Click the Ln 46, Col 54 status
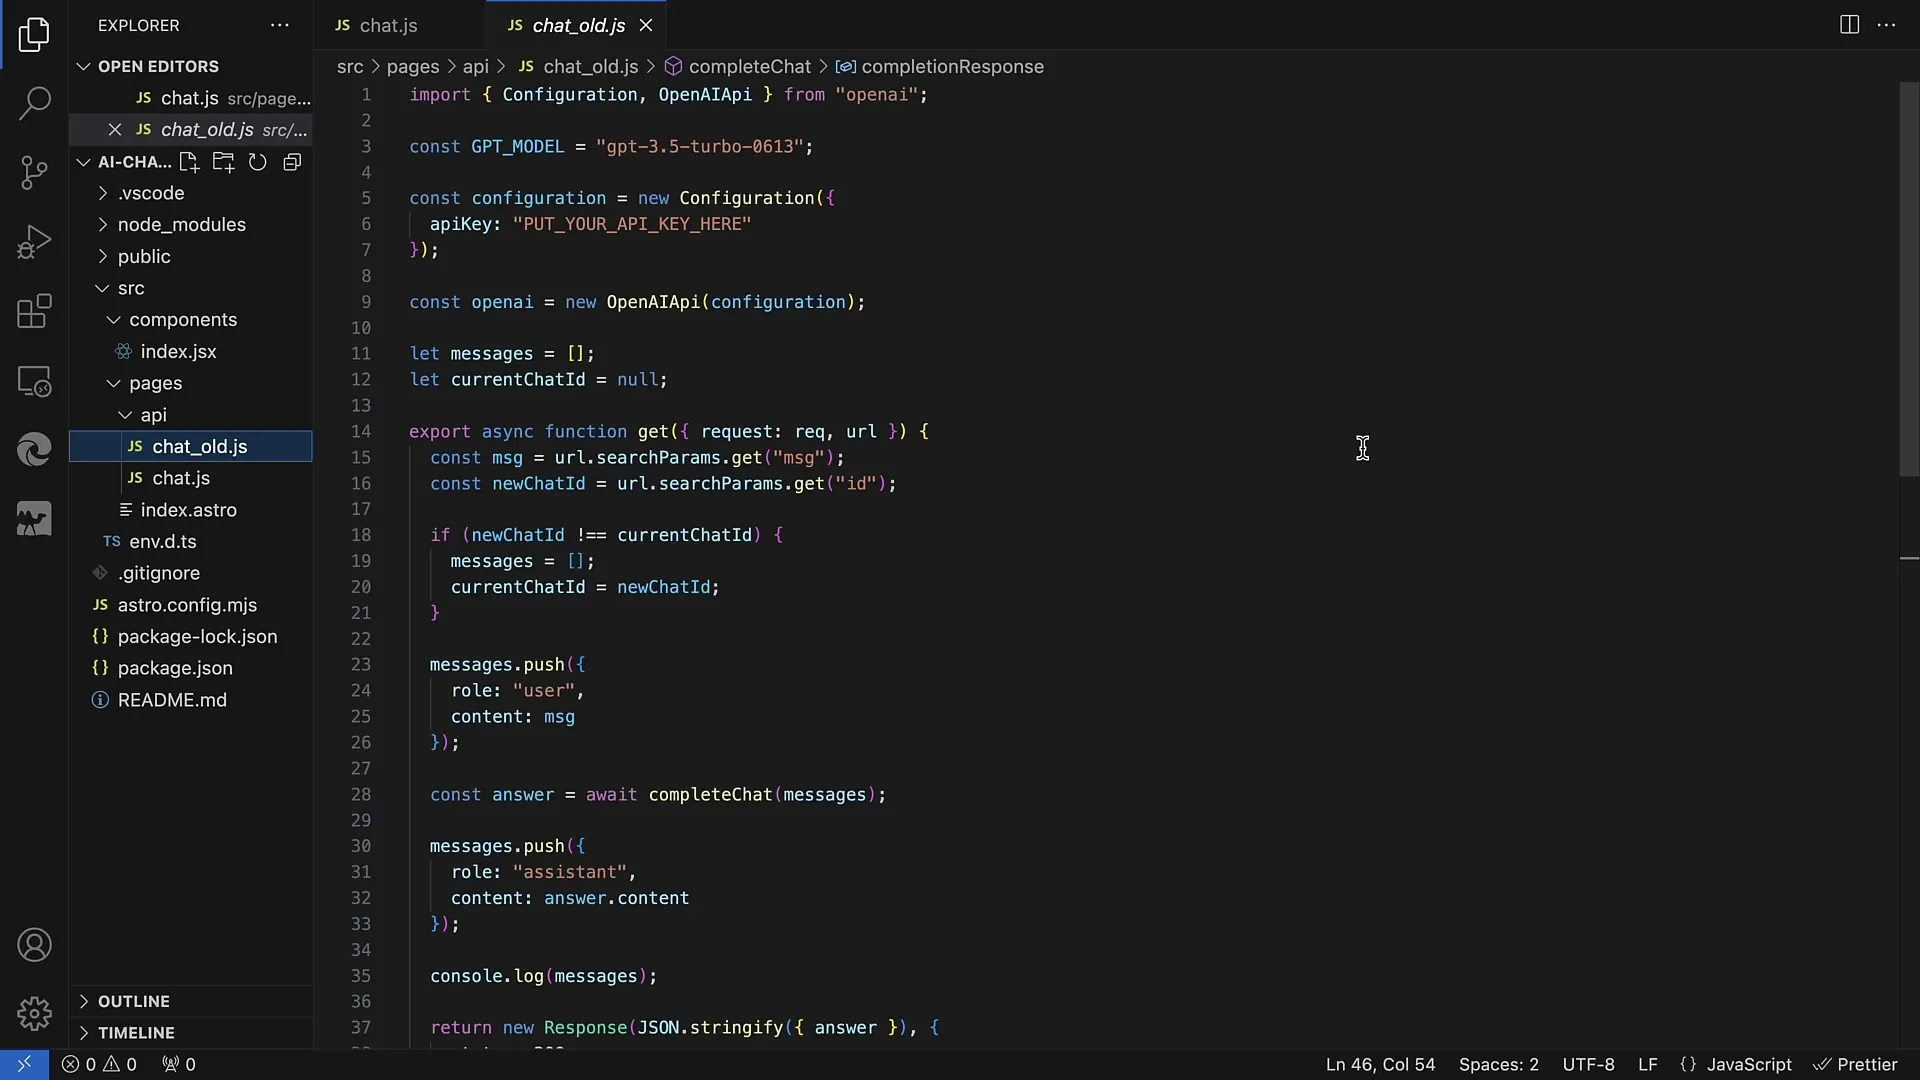Image resolution: width=1920 pixels, height=1080 pixels. 1380,1064
